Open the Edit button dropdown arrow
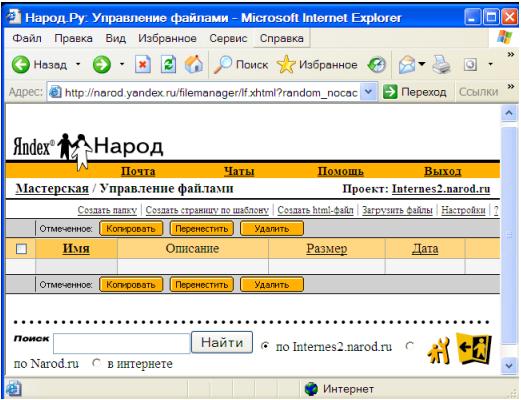This screenshot has width=521, height=400. pos(490,64)
